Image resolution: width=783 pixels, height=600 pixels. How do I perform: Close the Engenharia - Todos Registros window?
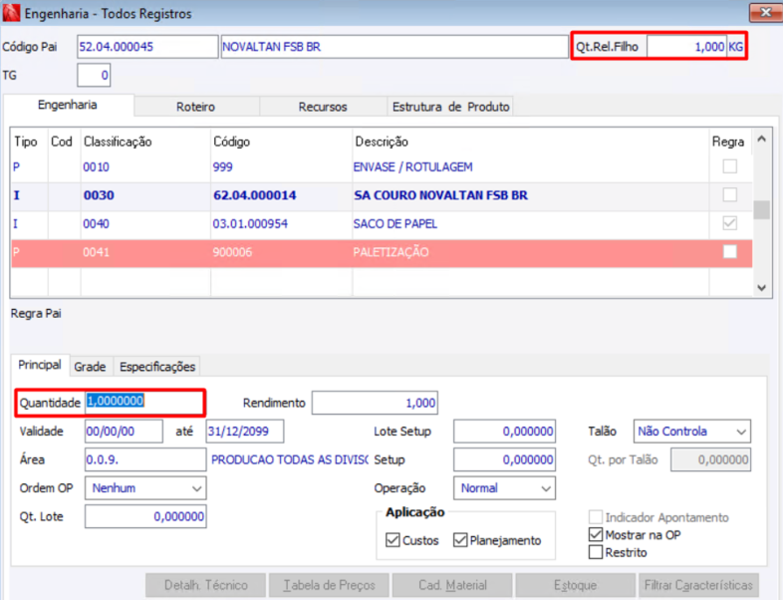[765, 12]
